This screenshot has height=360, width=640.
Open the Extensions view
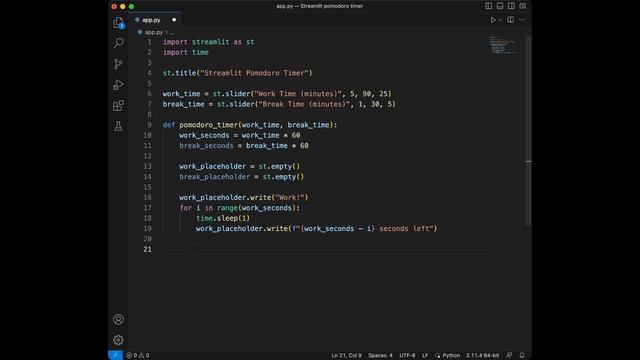(x=118, y=106)
